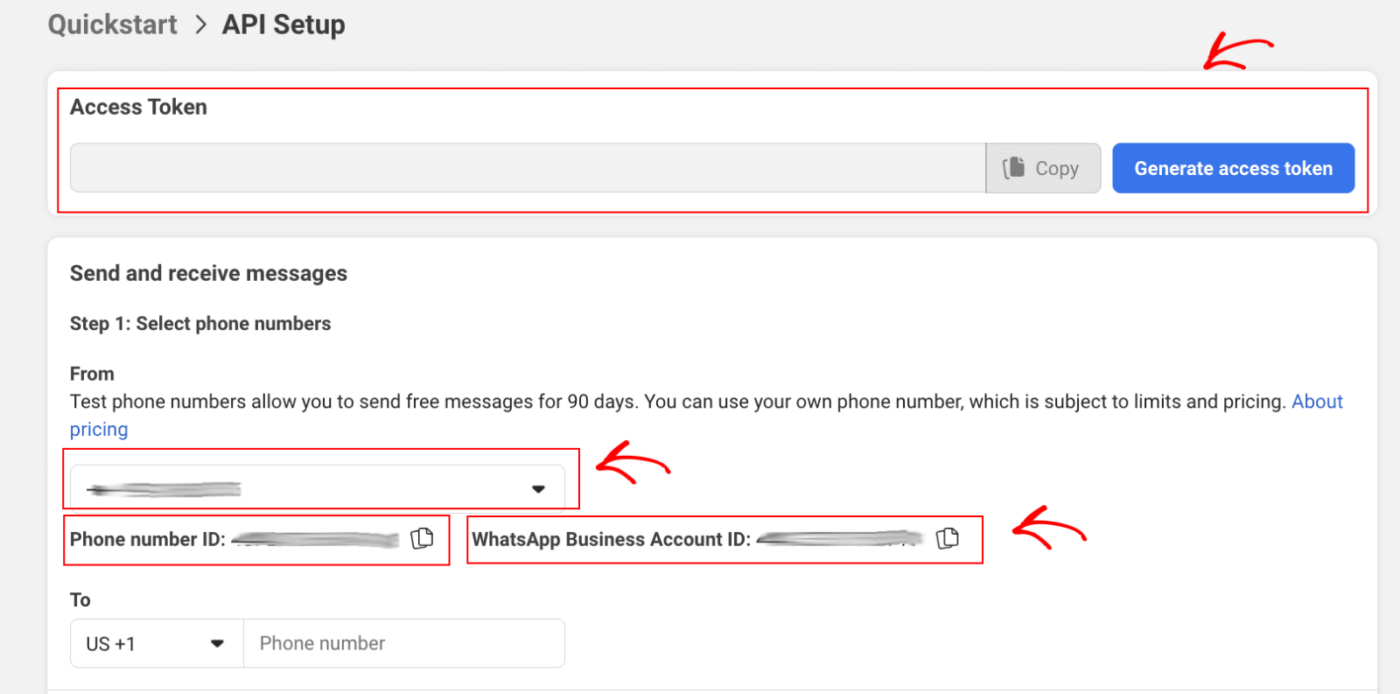
Task: Click the Access Token heading
Action: [138, 107]
